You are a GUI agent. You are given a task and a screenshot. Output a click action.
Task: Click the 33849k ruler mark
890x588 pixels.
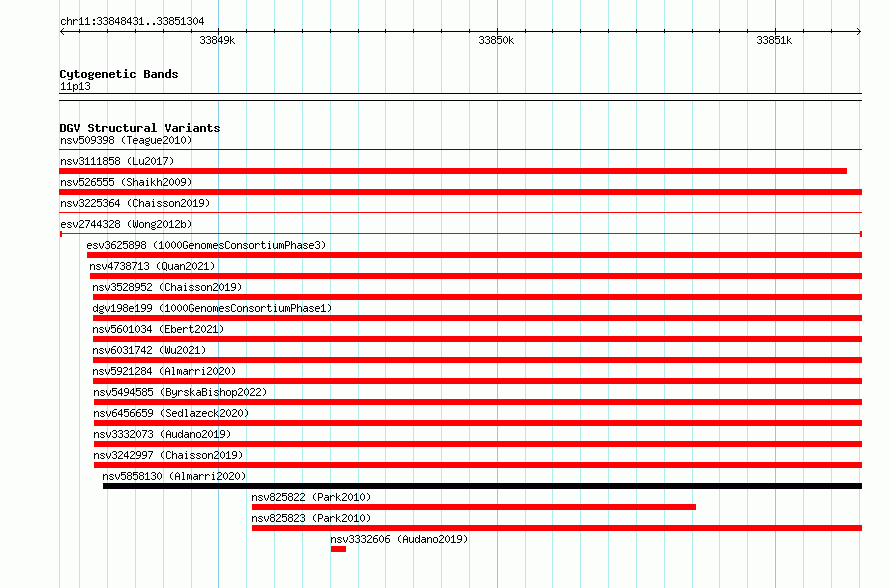[217, 40]
